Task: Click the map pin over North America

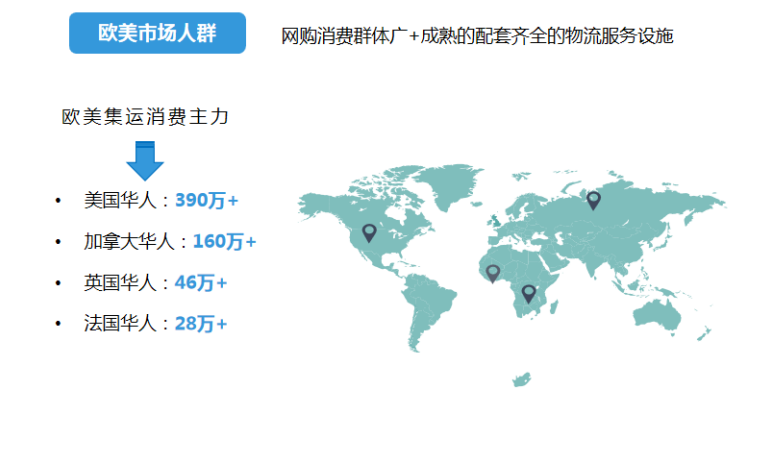Action: (x=369, y=233)
